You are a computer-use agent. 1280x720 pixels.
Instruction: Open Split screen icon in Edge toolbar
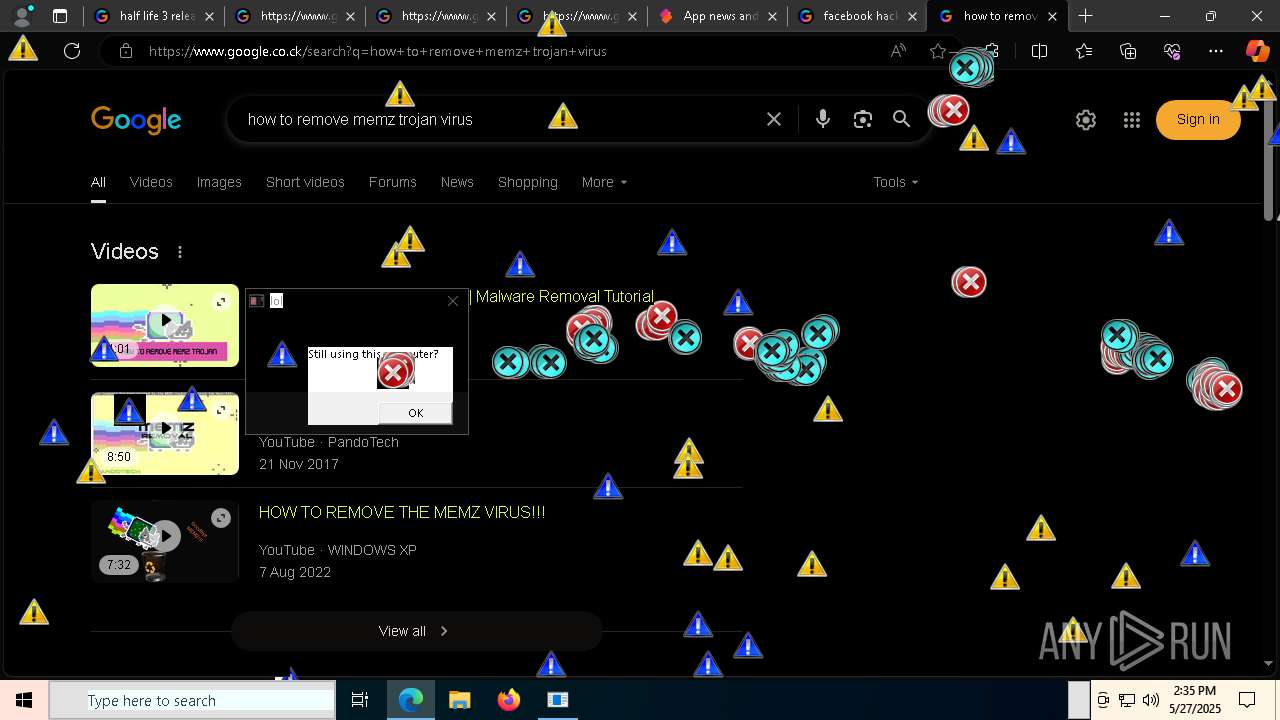click(x=1039, y=51)
